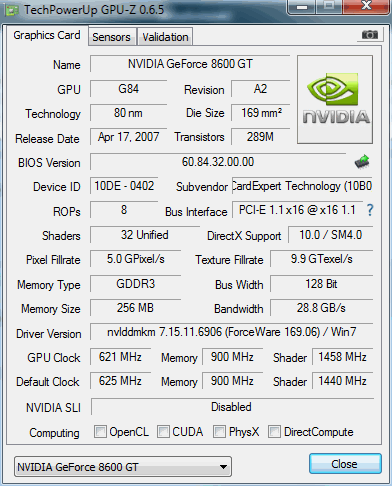Click the Driver Version field
This screenshot has height=486, width=392.
(x=232, y=332)
